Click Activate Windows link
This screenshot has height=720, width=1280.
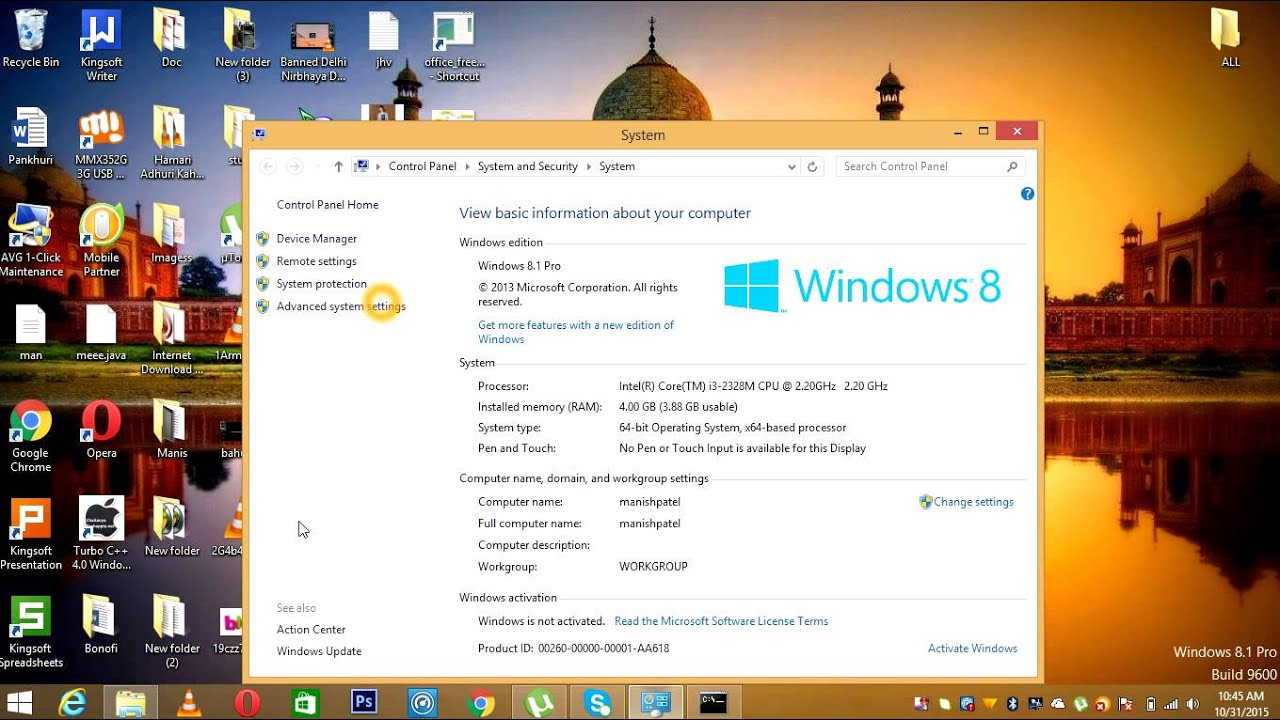(x=972, y=649)
